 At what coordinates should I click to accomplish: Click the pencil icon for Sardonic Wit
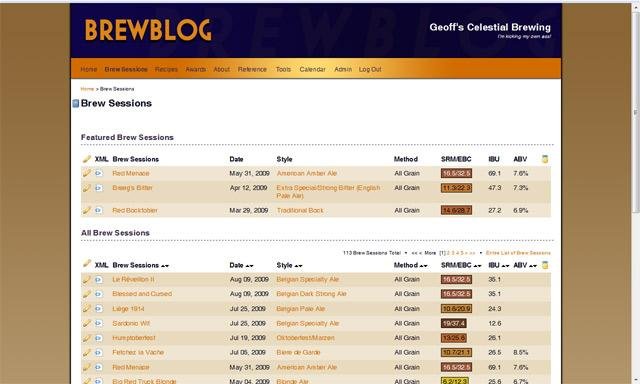tap(87, 323)
